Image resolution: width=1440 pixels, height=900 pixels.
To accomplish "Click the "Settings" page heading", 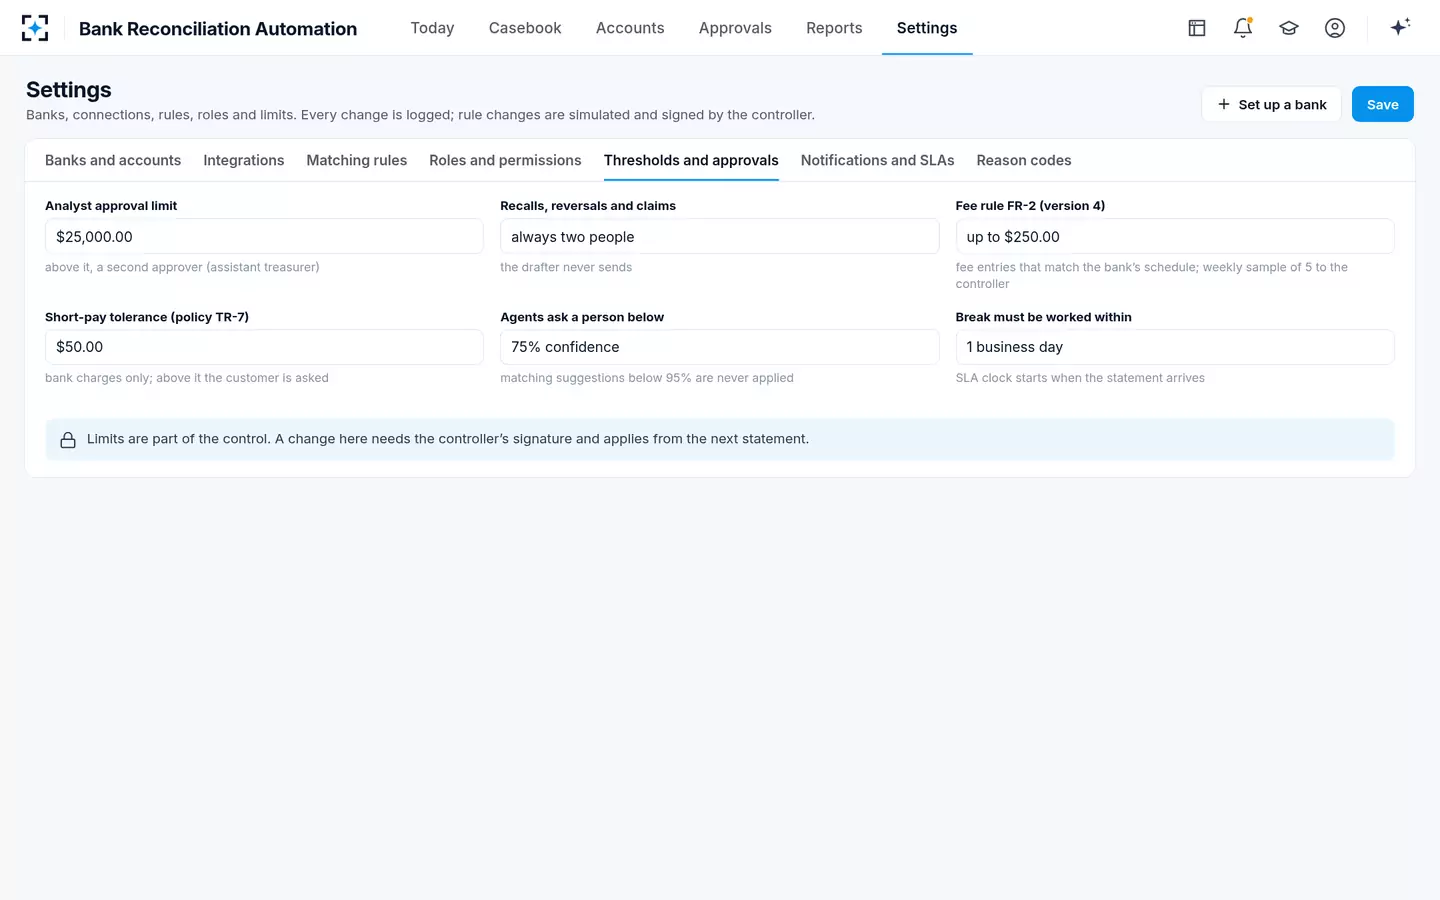I will (x=69, y=90).
